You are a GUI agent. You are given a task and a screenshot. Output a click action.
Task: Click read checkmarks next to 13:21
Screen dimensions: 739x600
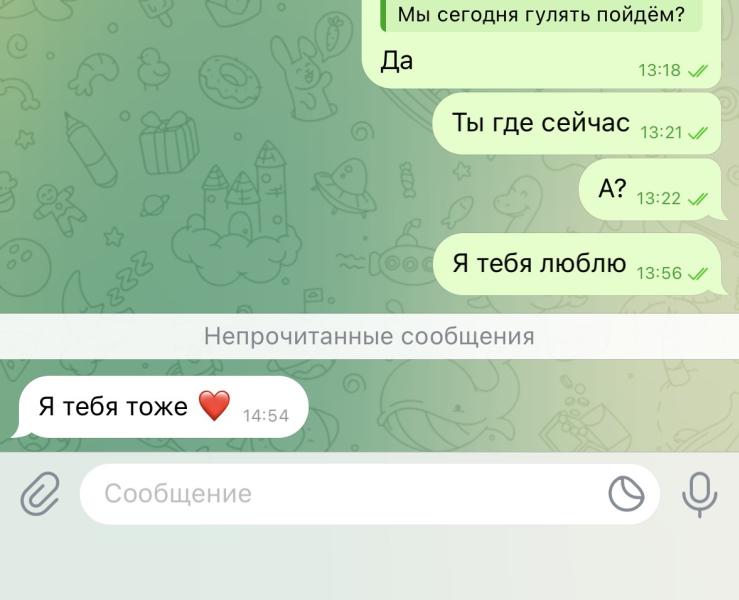[698, 133]
